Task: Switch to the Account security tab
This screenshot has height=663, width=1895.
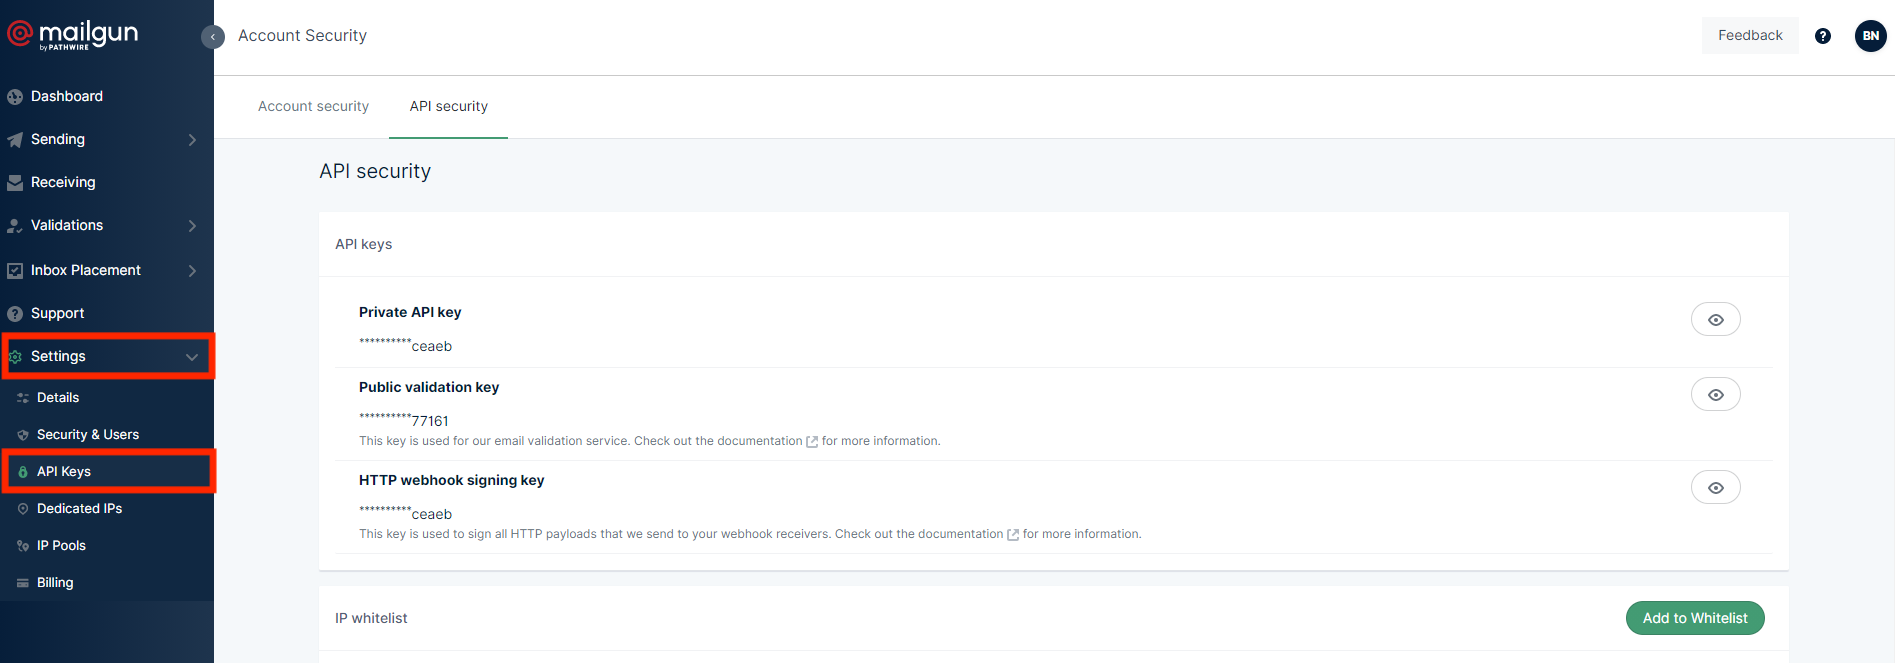Action: [313, 107]
